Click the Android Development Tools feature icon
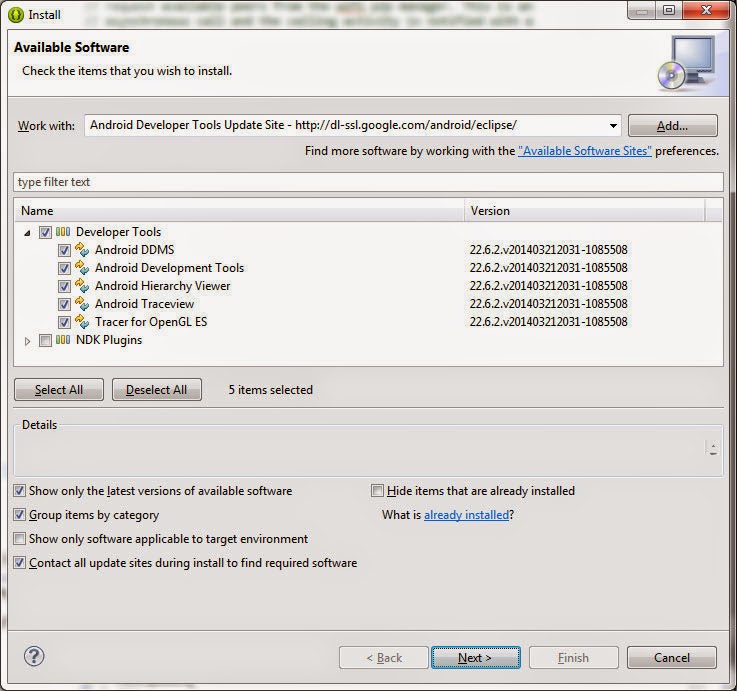This screenshot has width=737, height=691. 82,268
